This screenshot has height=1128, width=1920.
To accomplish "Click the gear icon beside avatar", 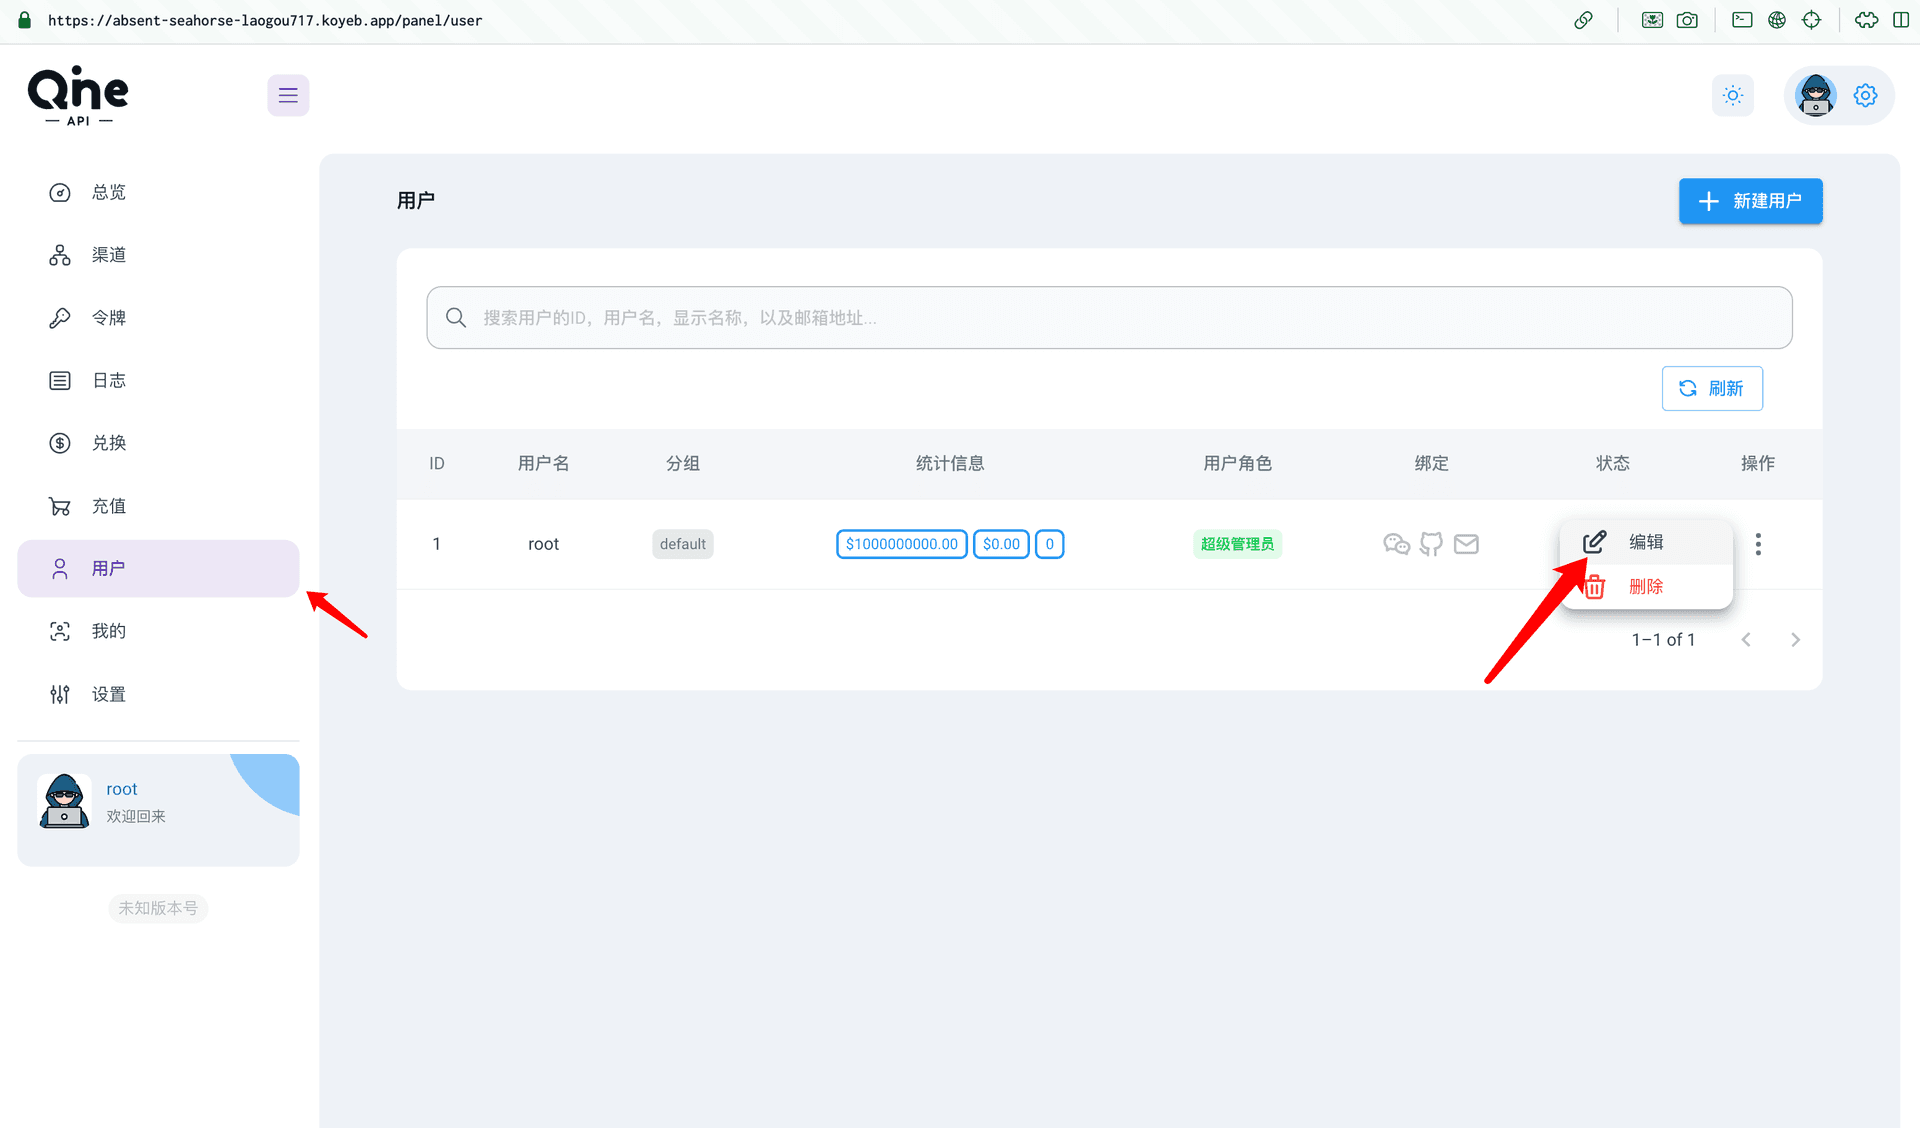I will coord(1865,95).
